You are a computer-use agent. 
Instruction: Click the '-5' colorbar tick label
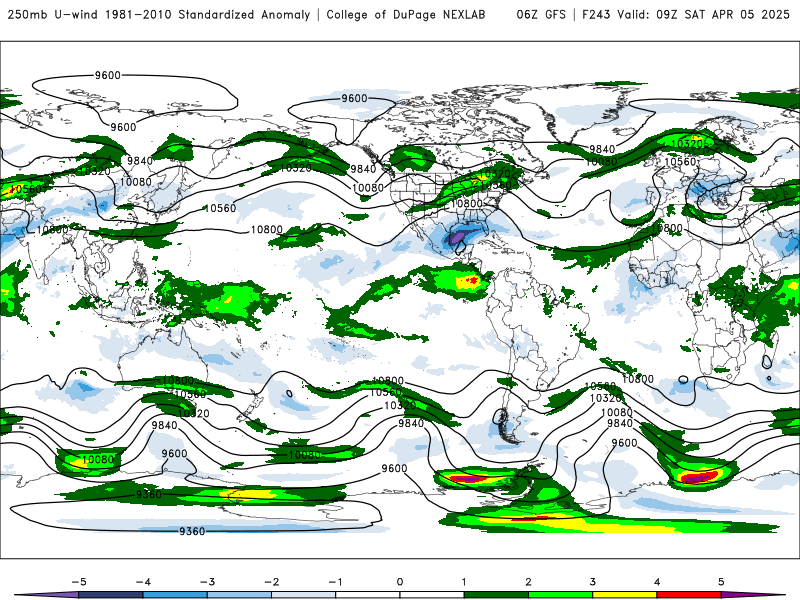[x=79, y=582]
